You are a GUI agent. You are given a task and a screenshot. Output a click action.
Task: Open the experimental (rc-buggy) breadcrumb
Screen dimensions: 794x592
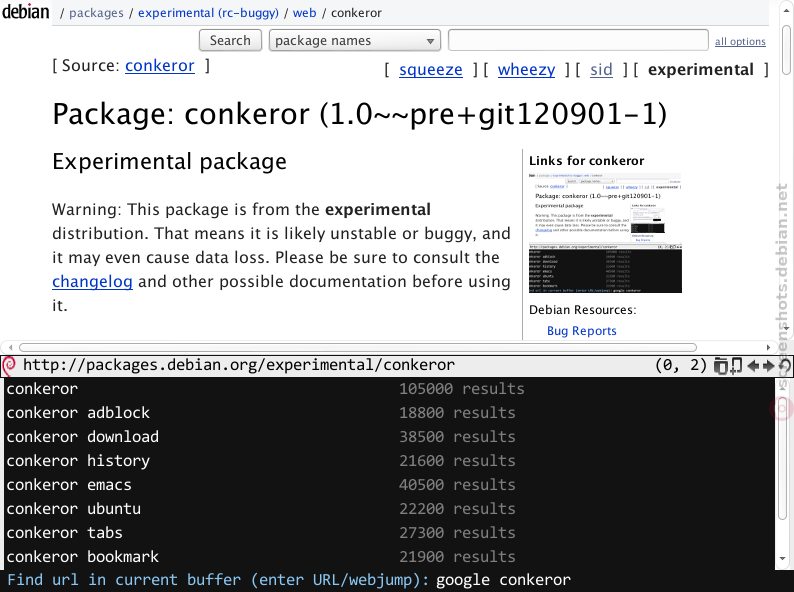point(208,13)
